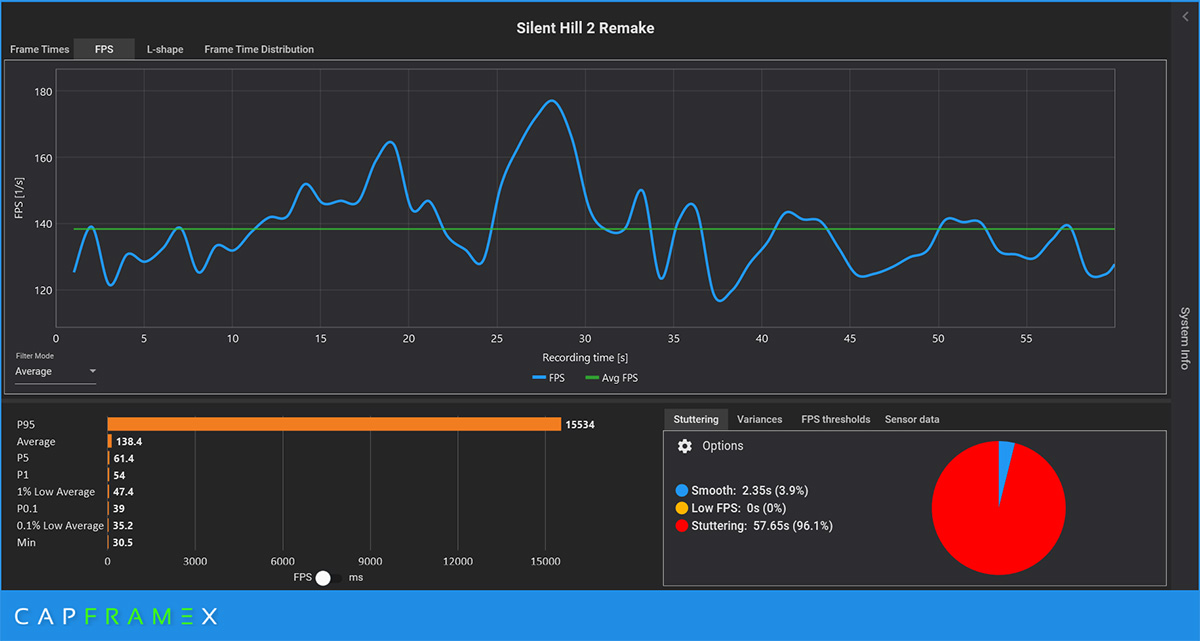
Task: Click the blue Smooth legend dot
Action: coord(682,491)
